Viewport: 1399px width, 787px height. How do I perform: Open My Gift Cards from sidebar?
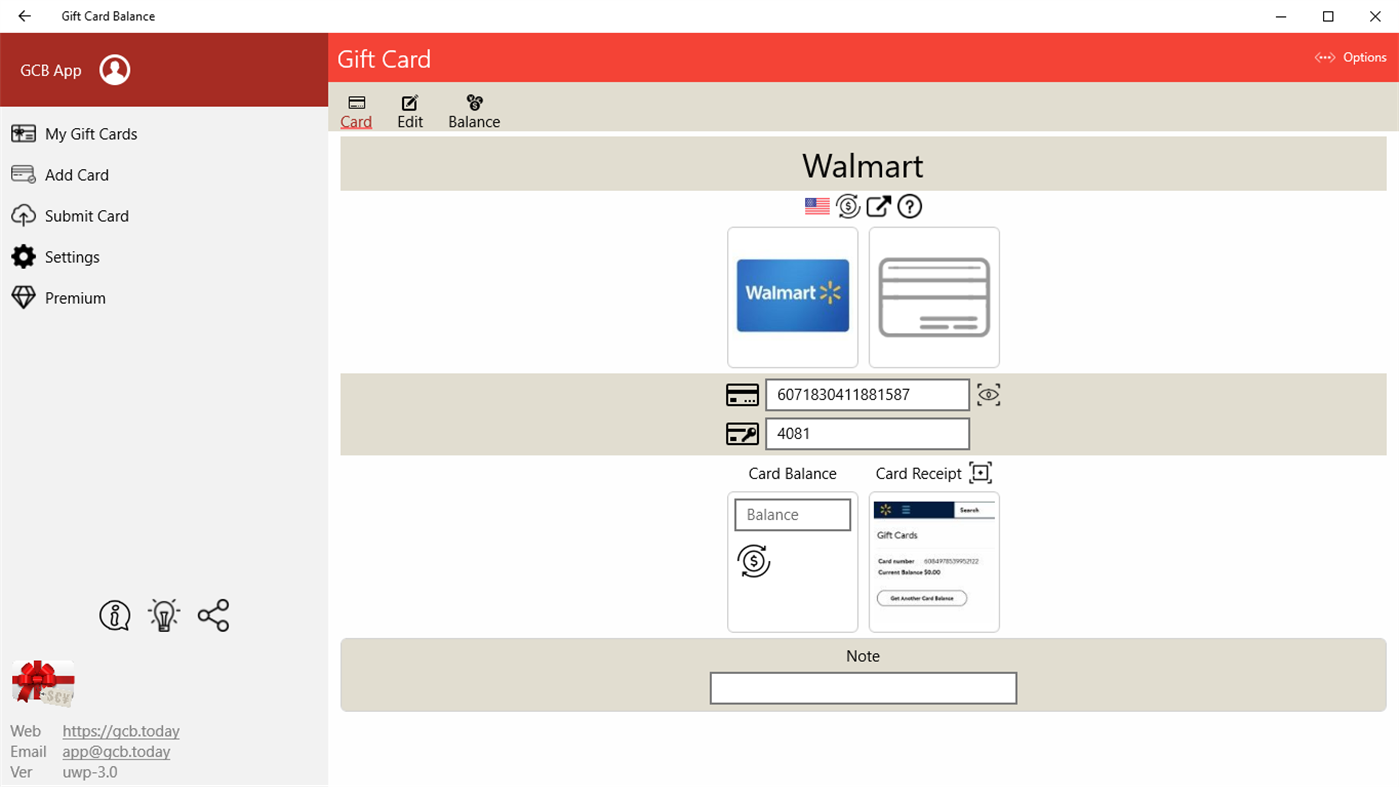click(88, 133)
